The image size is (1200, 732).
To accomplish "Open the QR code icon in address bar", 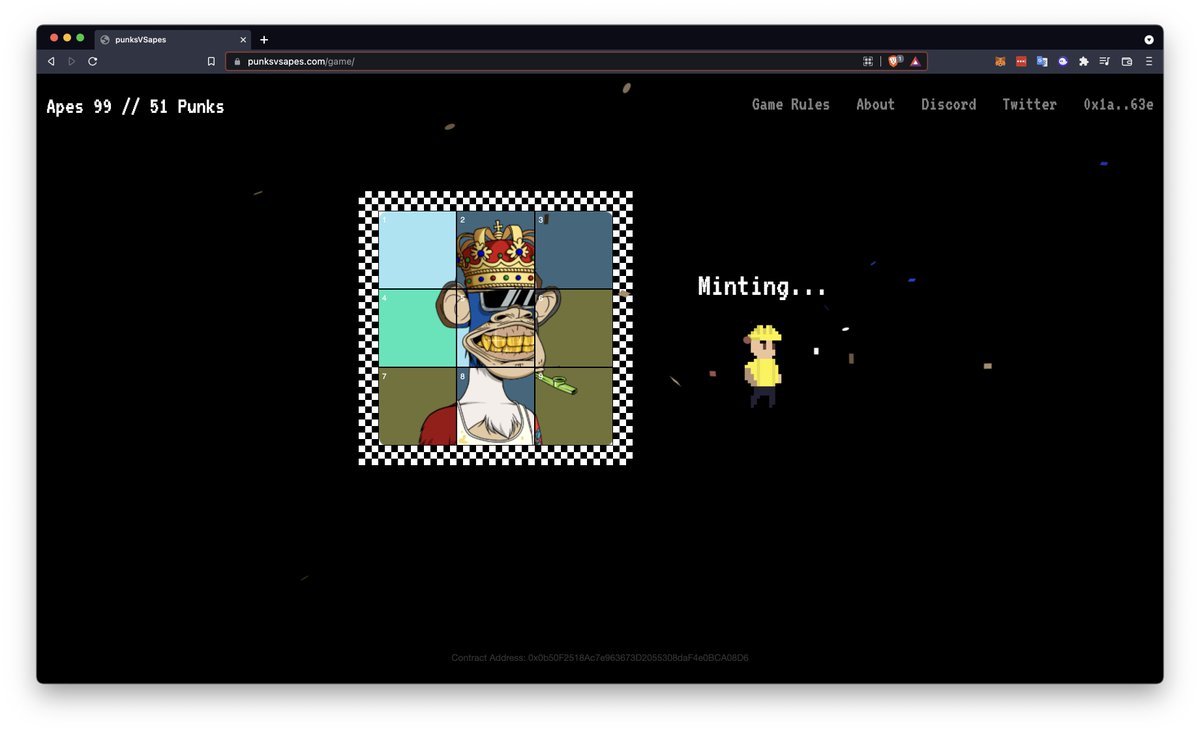I will (x=868, y=61).
